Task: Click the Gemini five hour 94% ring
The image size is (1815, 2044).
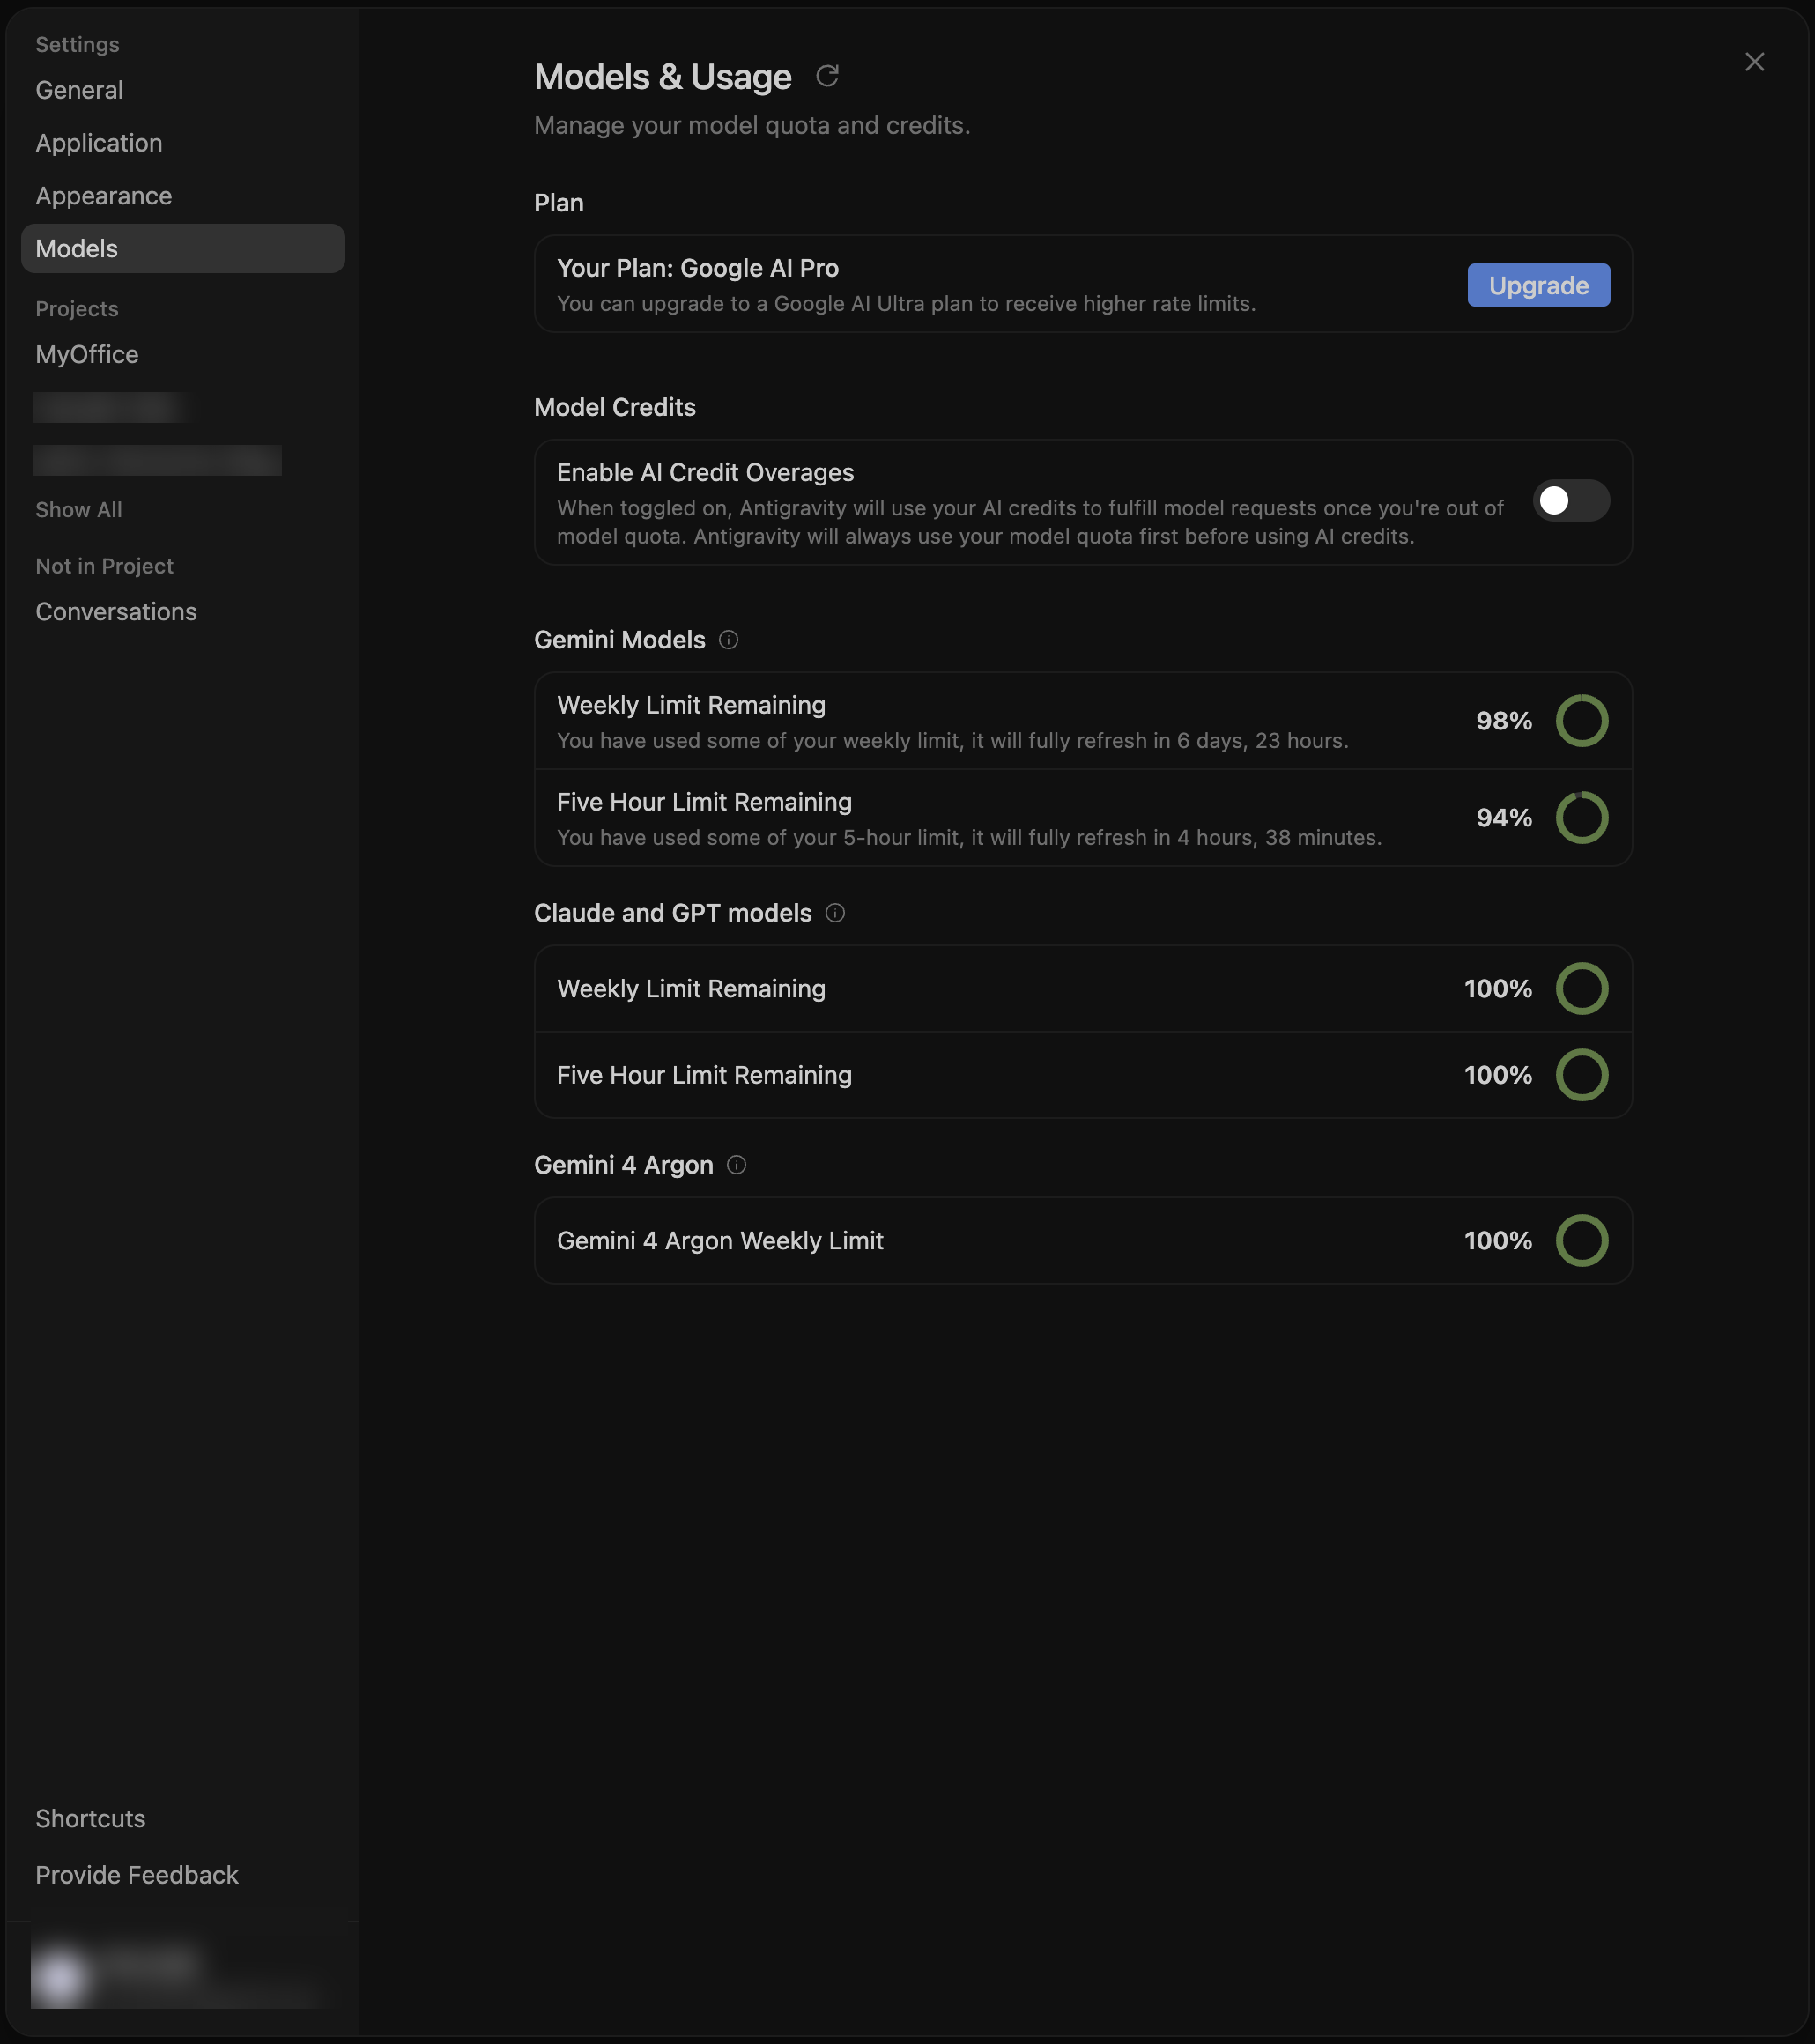Action: [x=1582, y=818]
